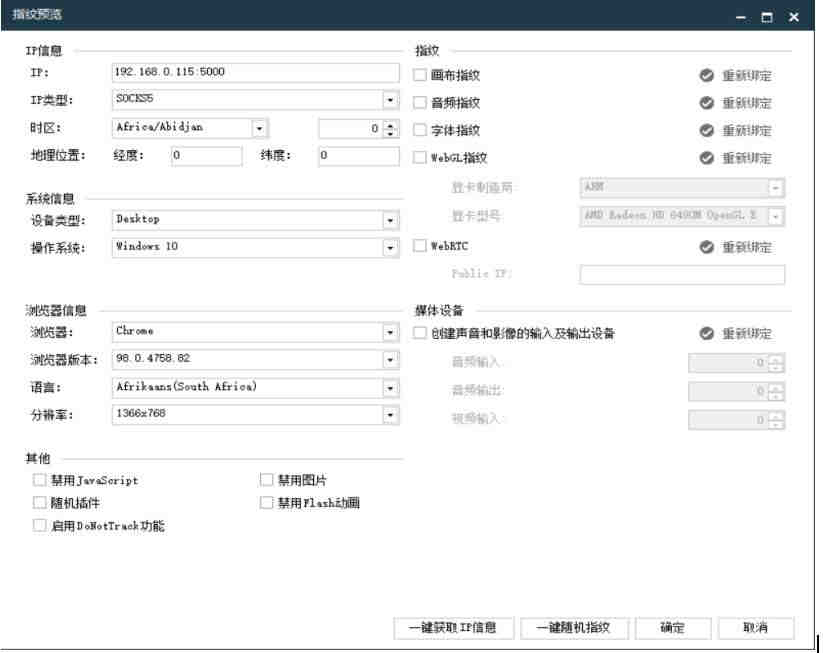Enable the 音频指纹 checkbox
This screenshot has width=823, height=653.
tap(419, 102)
